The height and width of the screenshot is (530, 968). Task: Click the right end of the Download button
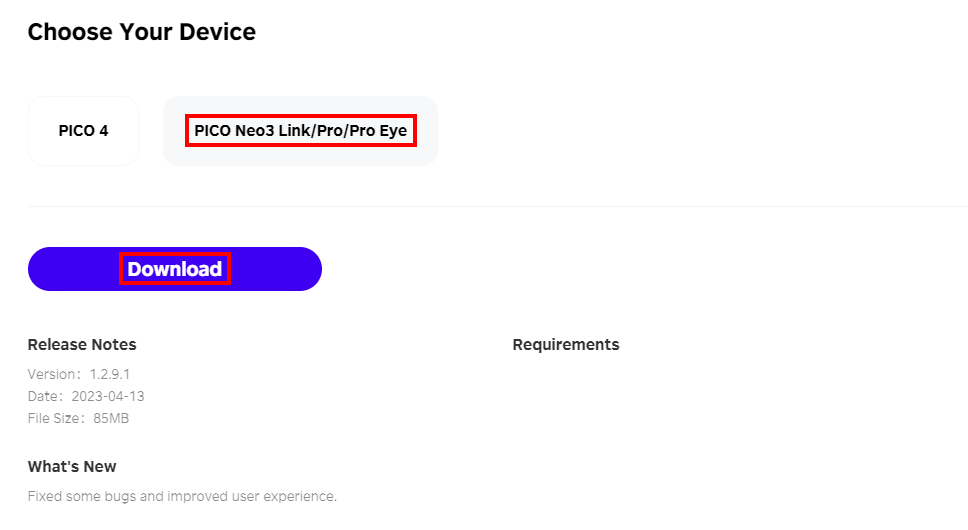pyautogui.click(x=295, y=269)
